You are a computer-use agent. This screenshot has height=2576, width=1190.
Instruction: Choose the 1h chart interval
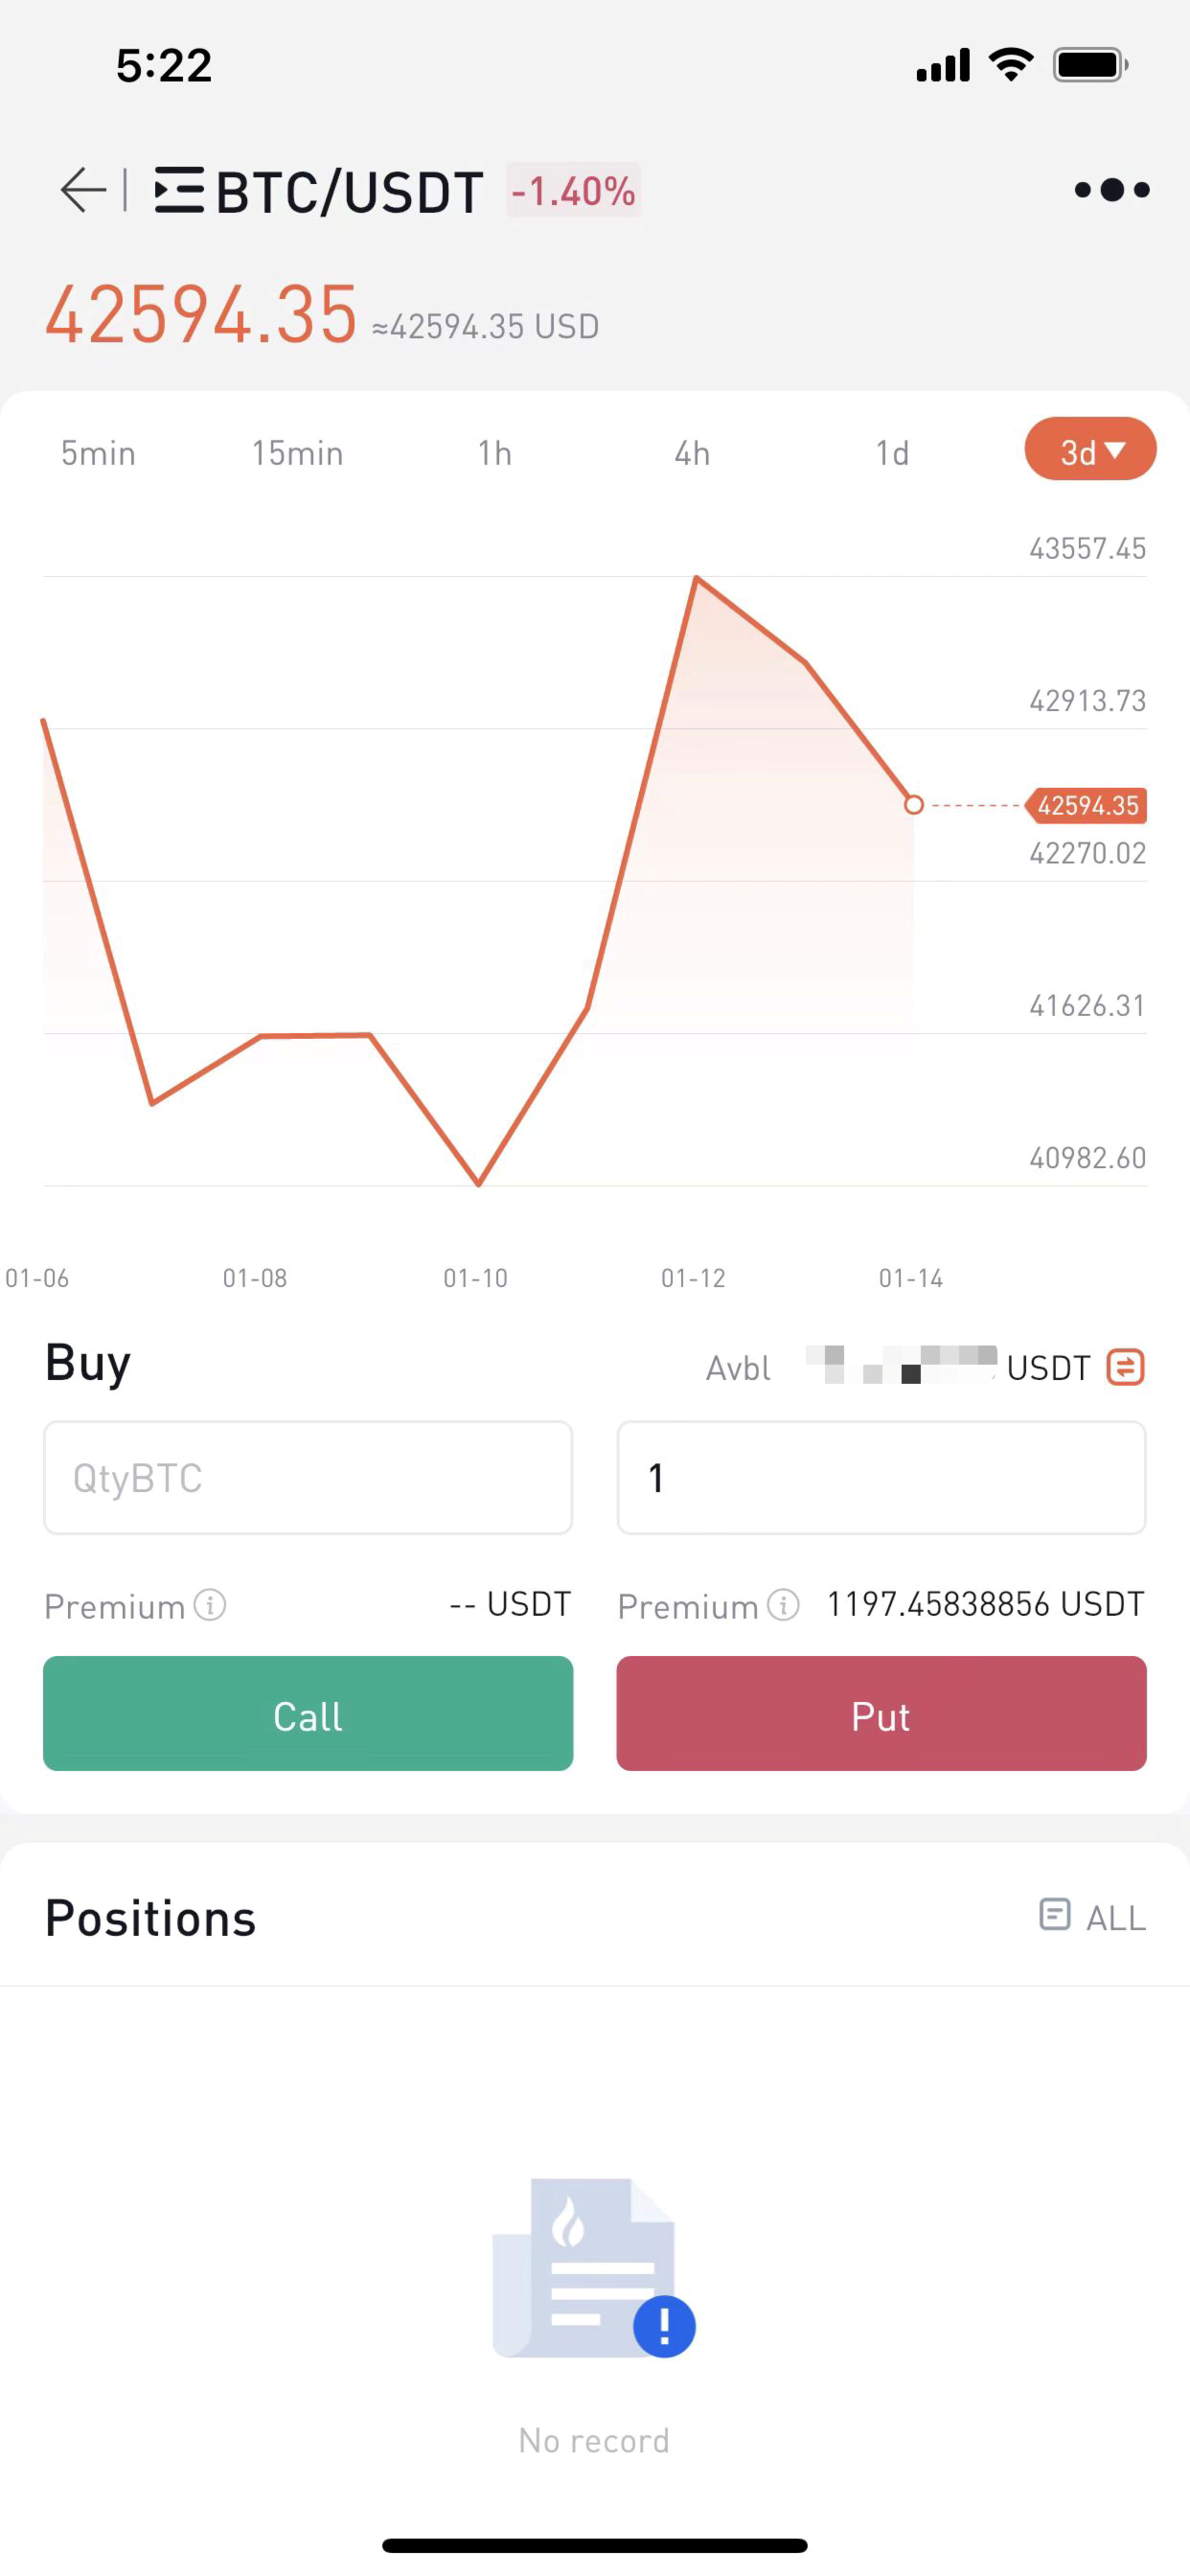click(x=494, y=453)
